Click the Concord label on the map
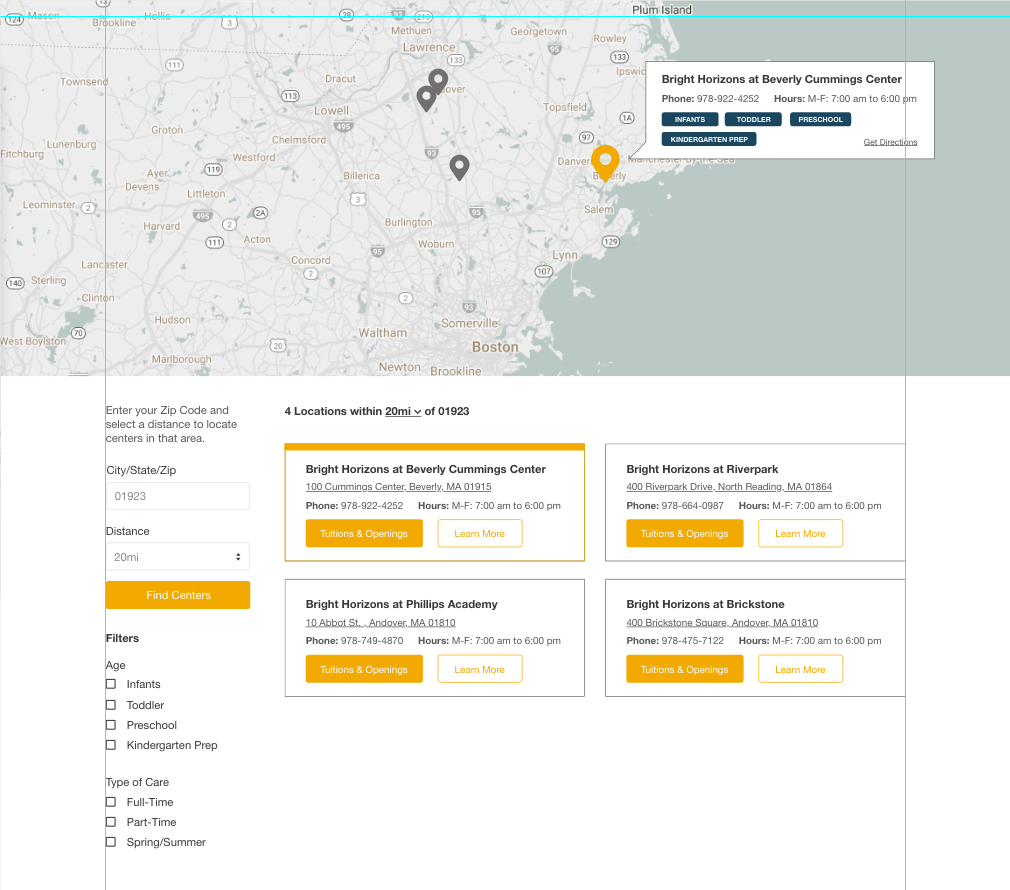This screenshot has width=1010, height=890. [x=310, y=260]
